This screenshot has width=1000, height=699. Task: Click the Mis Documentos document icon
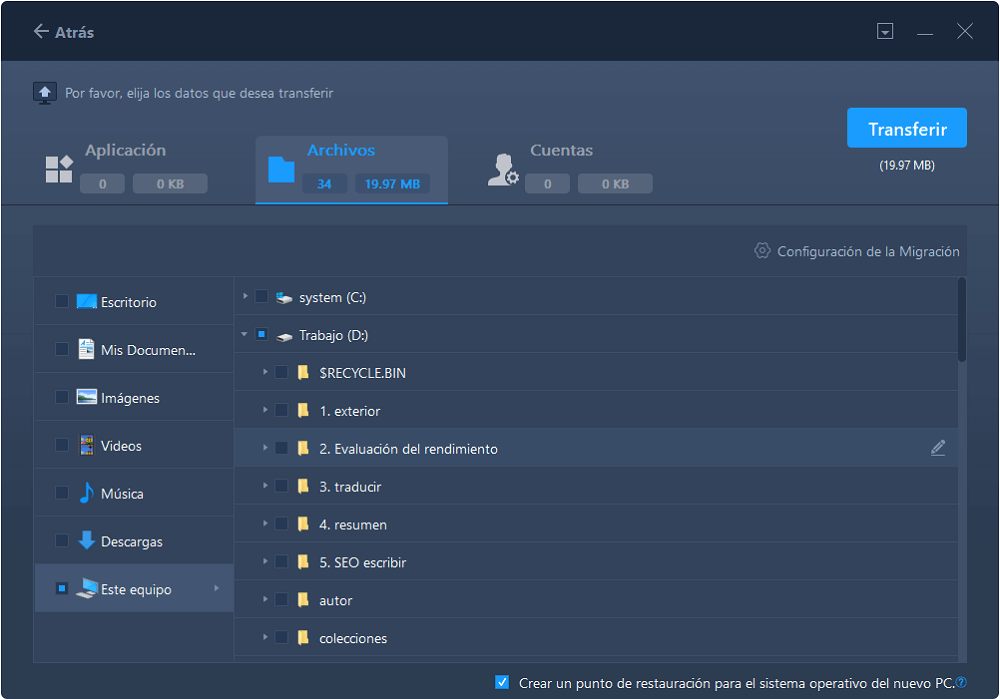click(86, 349)
